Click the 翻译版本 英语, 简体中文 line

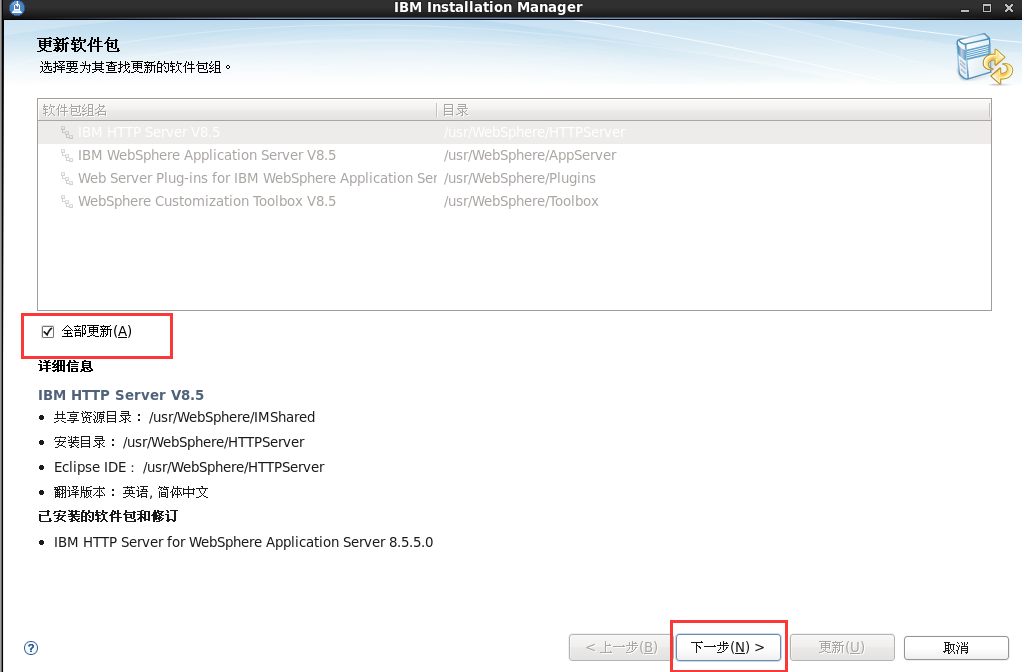click(x=131, y=492)
